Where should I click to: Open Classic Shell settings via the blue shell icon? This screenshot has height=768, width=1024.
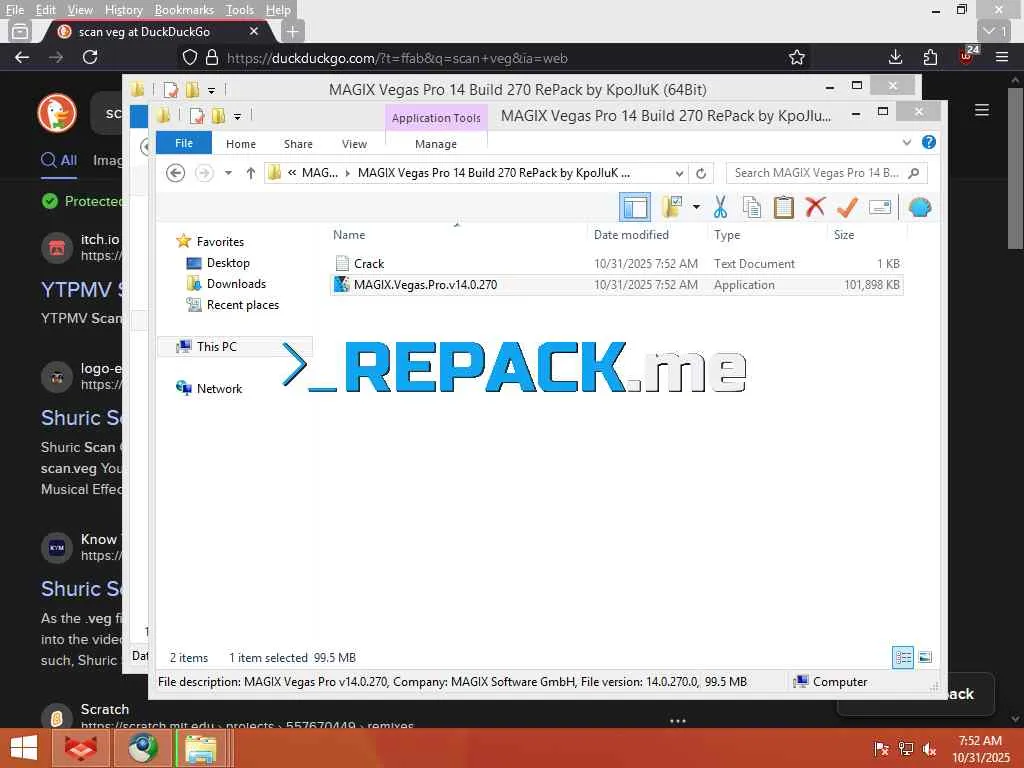click(920, 208)
